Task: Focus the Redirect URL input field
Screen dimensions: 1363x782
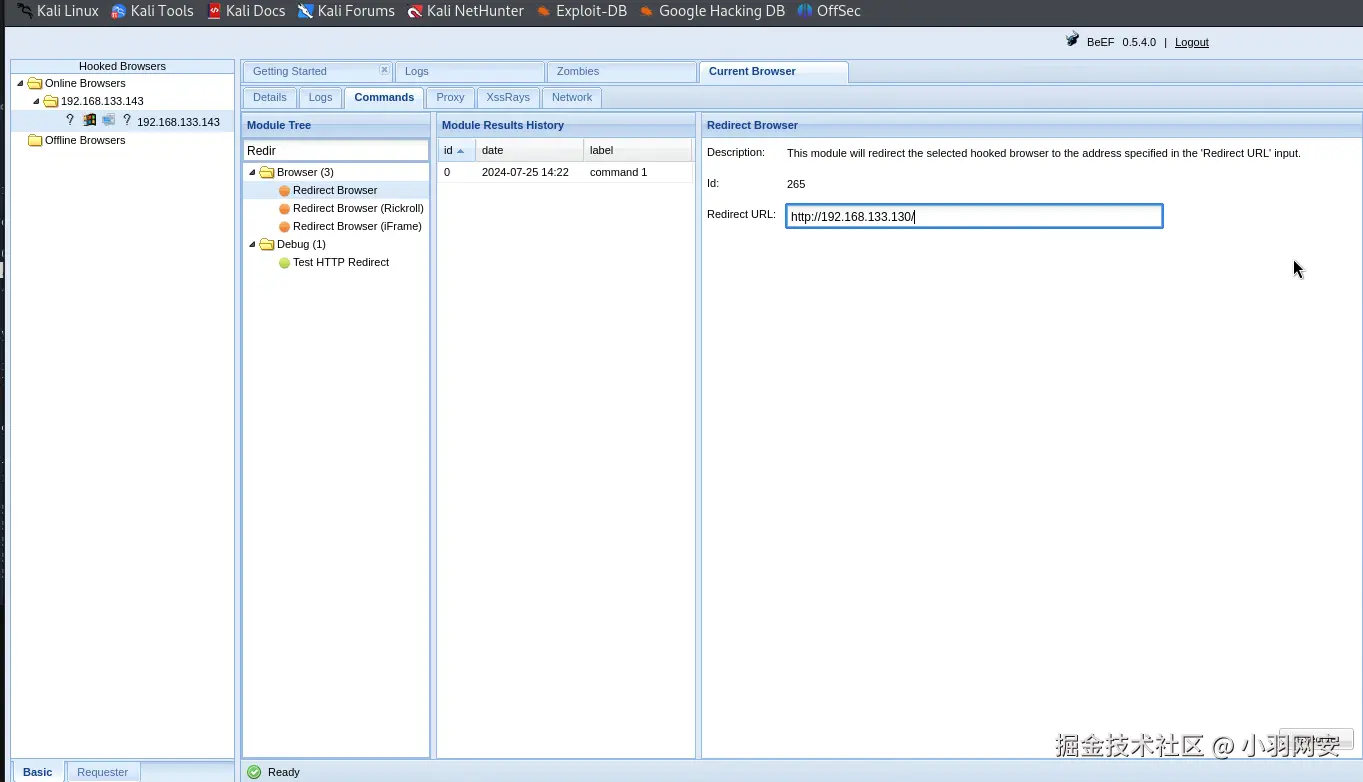Action: tap(974, 216)
